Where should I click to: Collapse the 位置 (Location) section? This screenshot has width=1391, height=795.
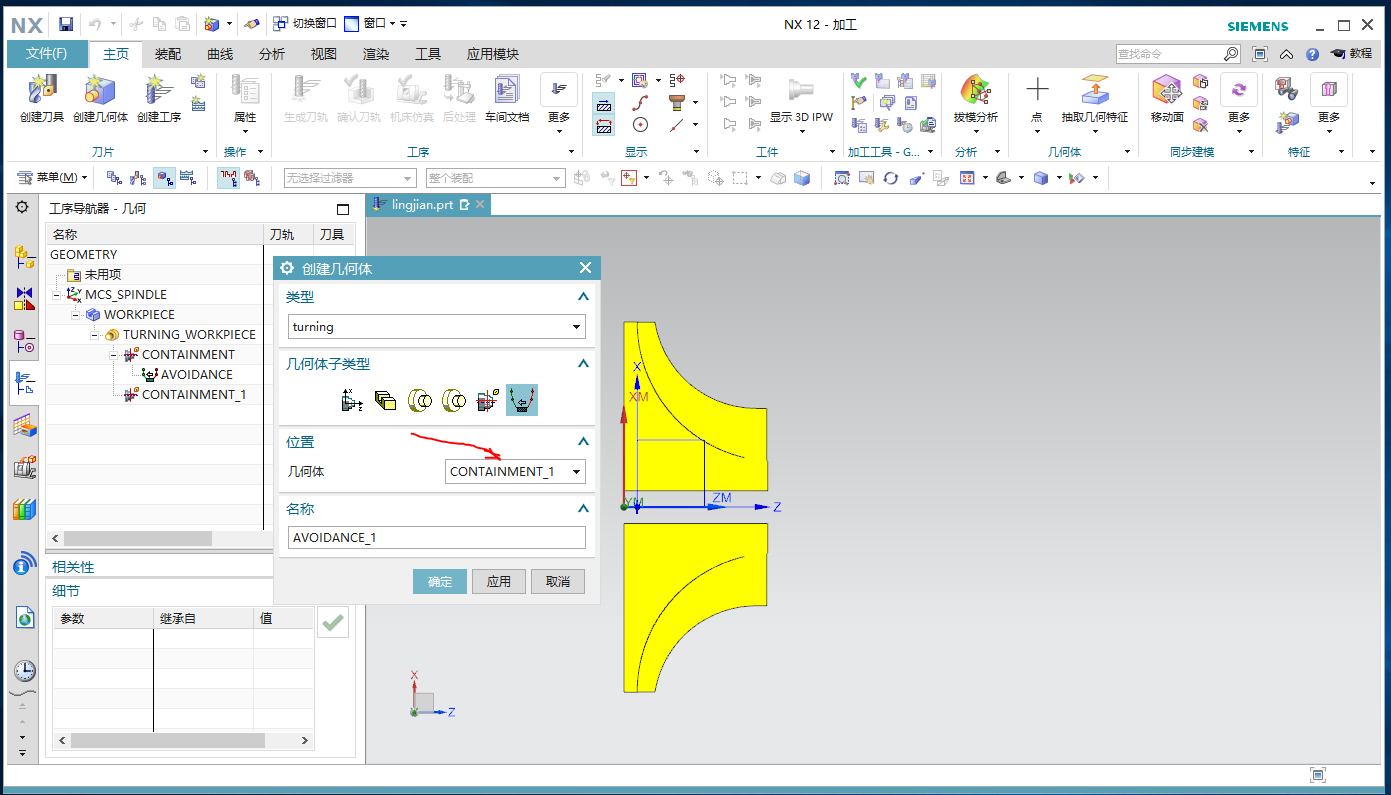pyautogui.click(x=583, y=441)
